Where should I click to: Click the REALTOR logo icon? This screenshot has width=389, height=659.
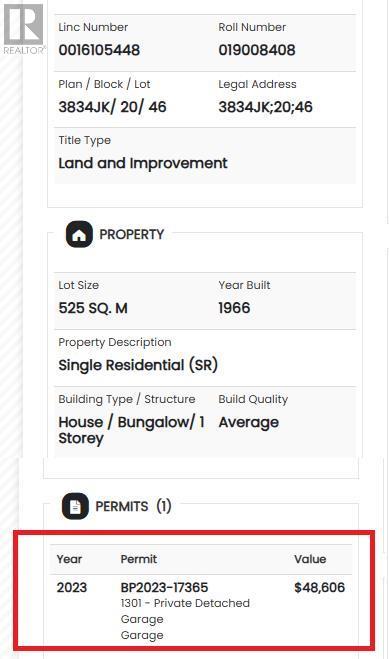coord(24,29)
